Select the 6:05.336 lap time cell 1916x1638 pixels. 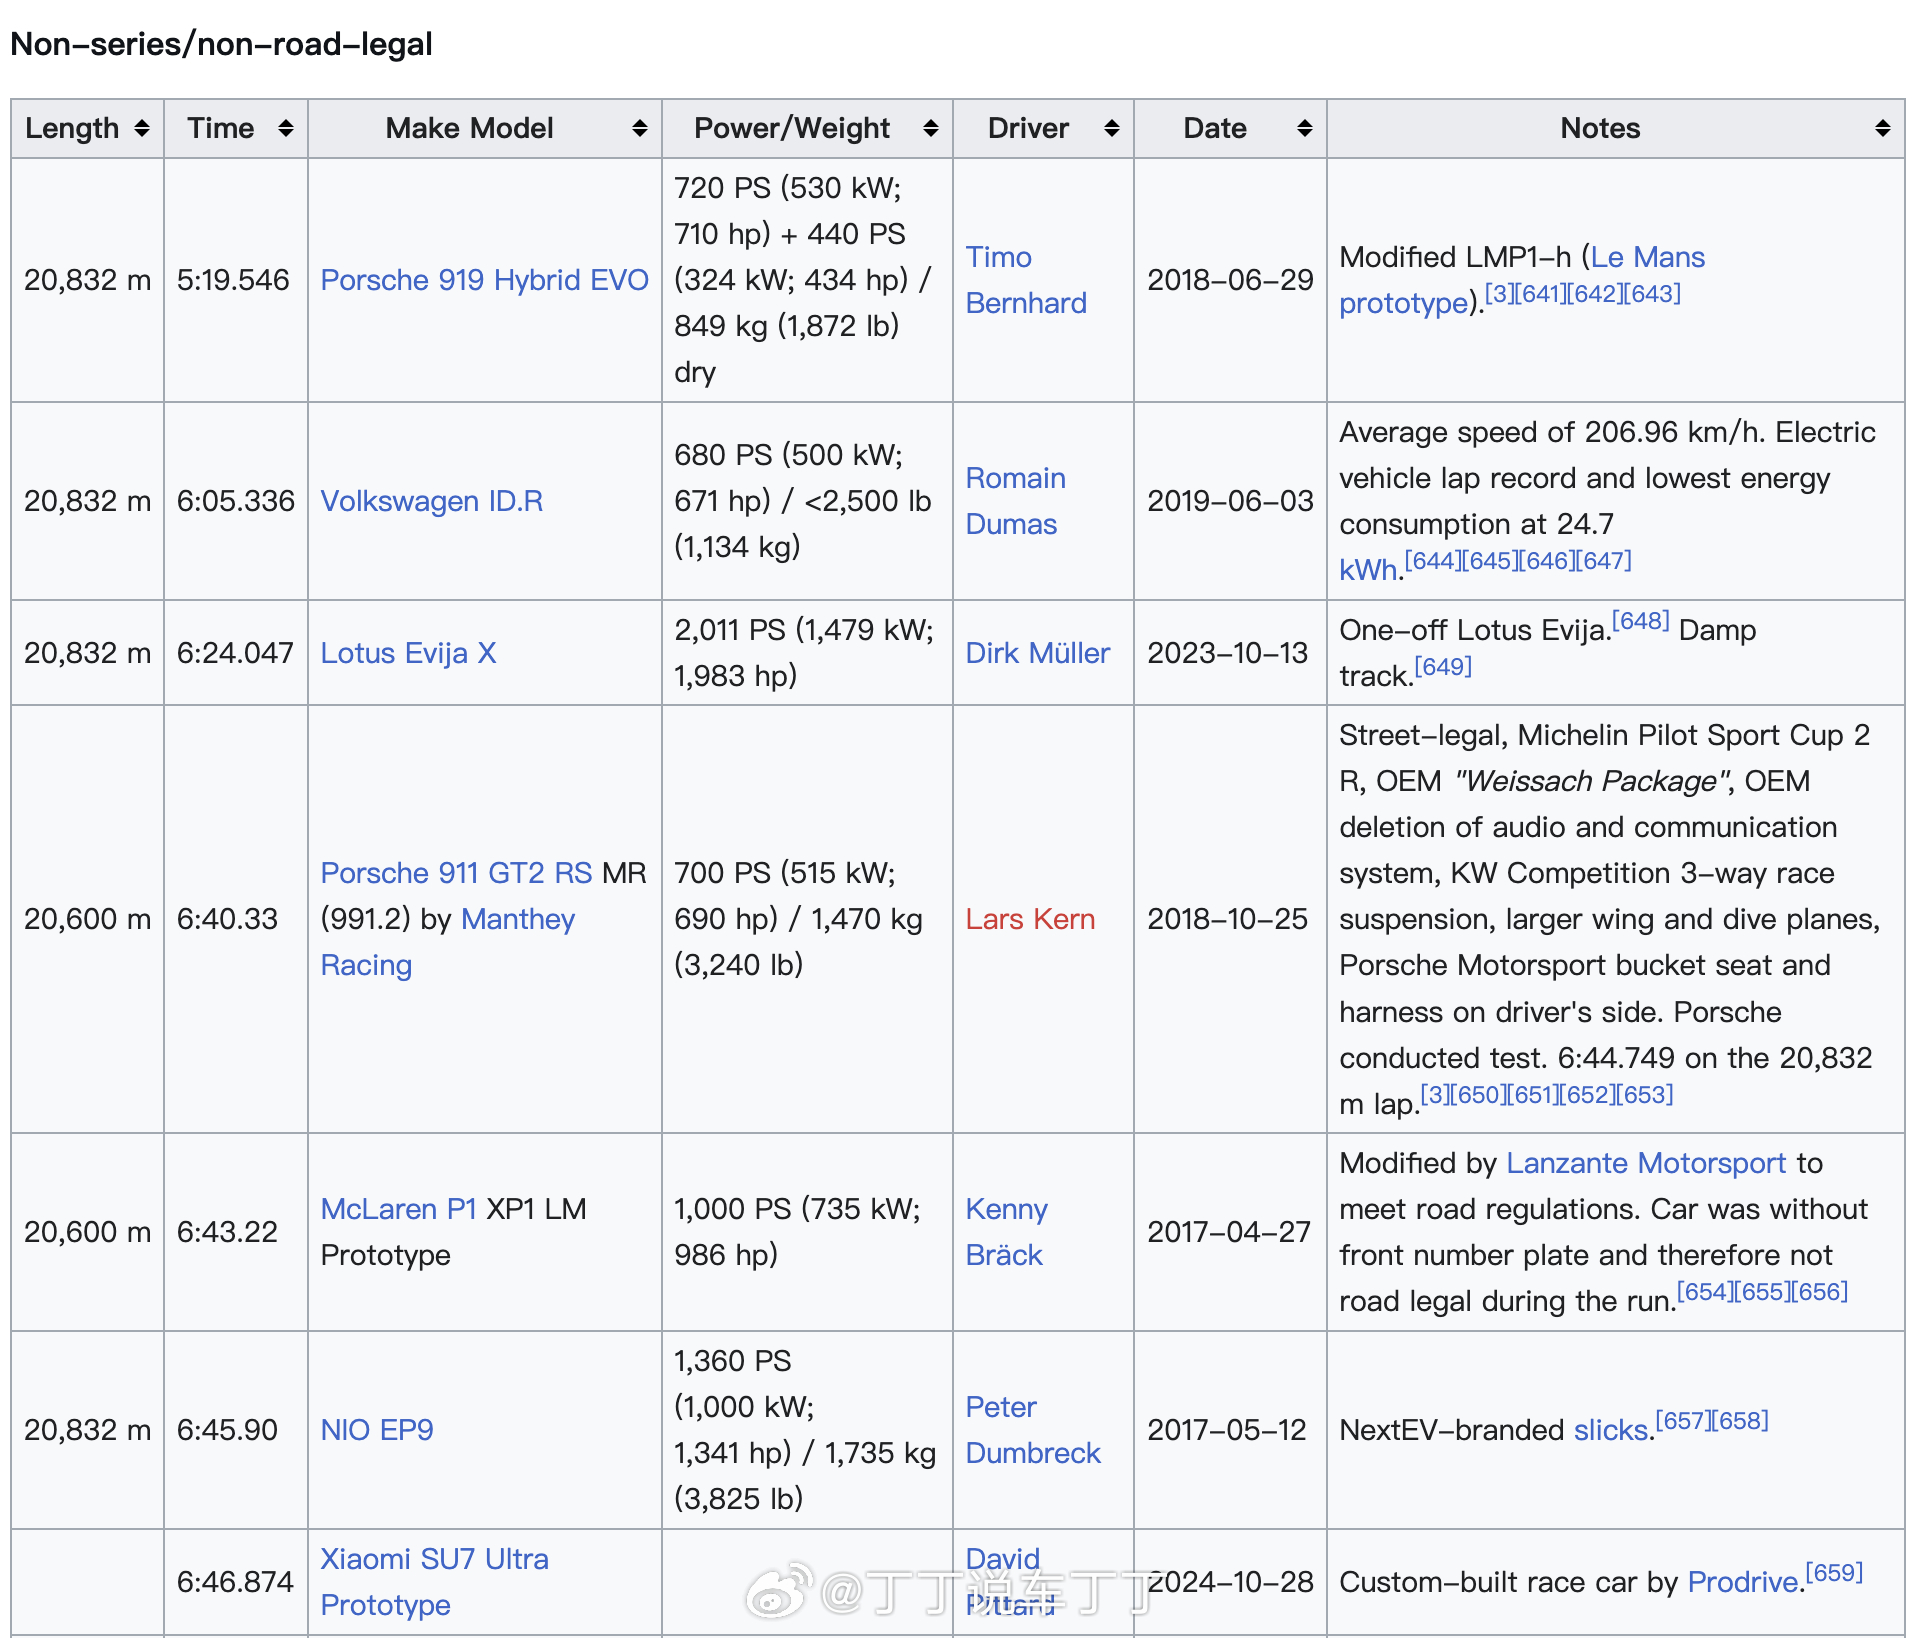(235, 501)
